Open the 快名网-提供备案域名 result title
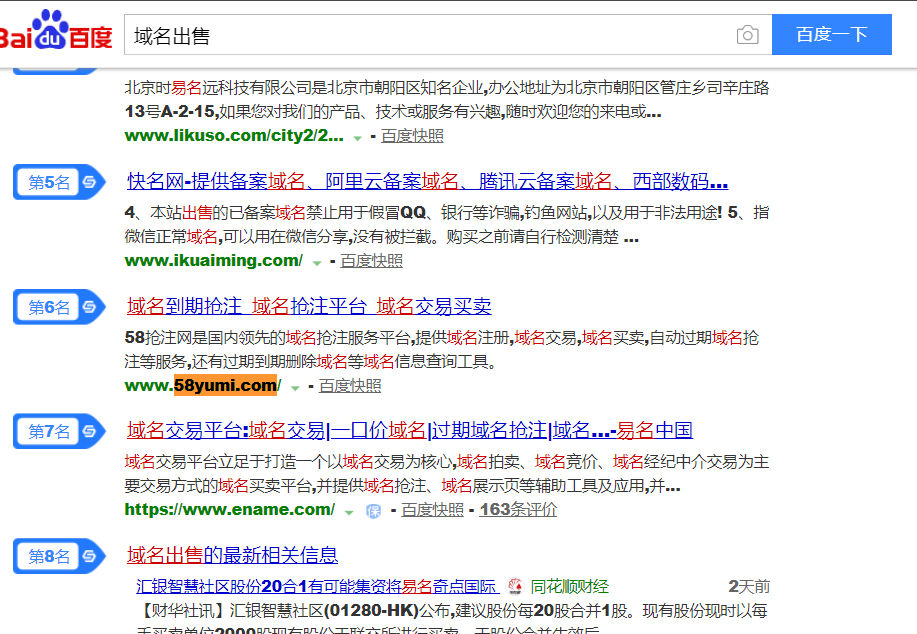Viewport: 917px width, 634px height. point(428,181)
